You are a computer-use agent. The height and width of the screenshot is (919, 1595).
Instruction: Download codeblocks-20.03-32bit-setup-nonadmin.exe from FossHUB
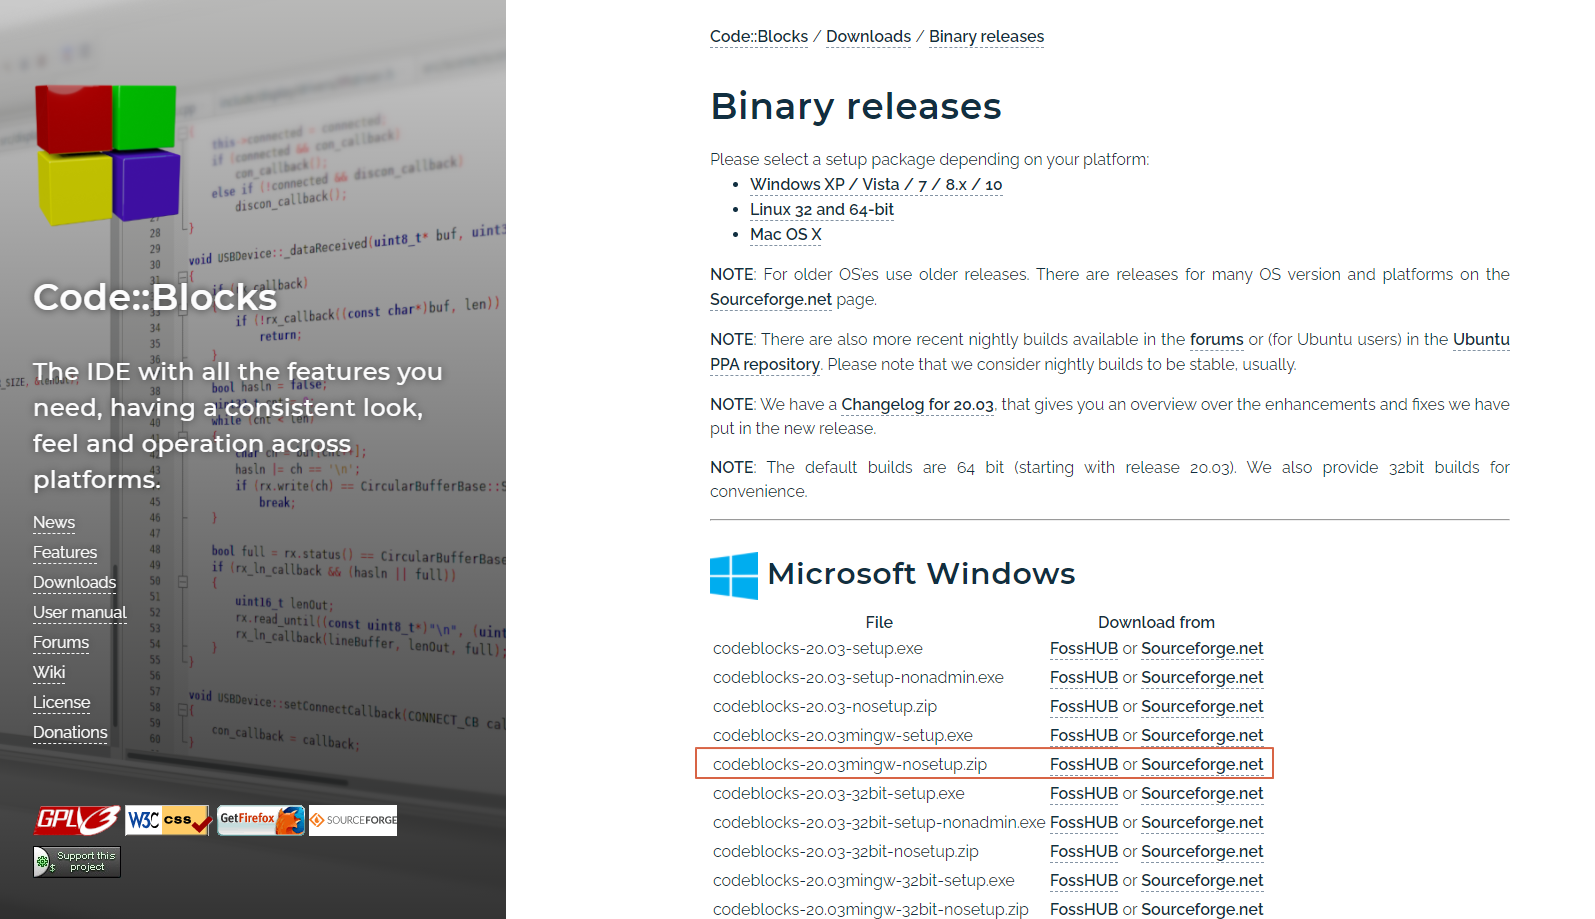point(1084,823)
